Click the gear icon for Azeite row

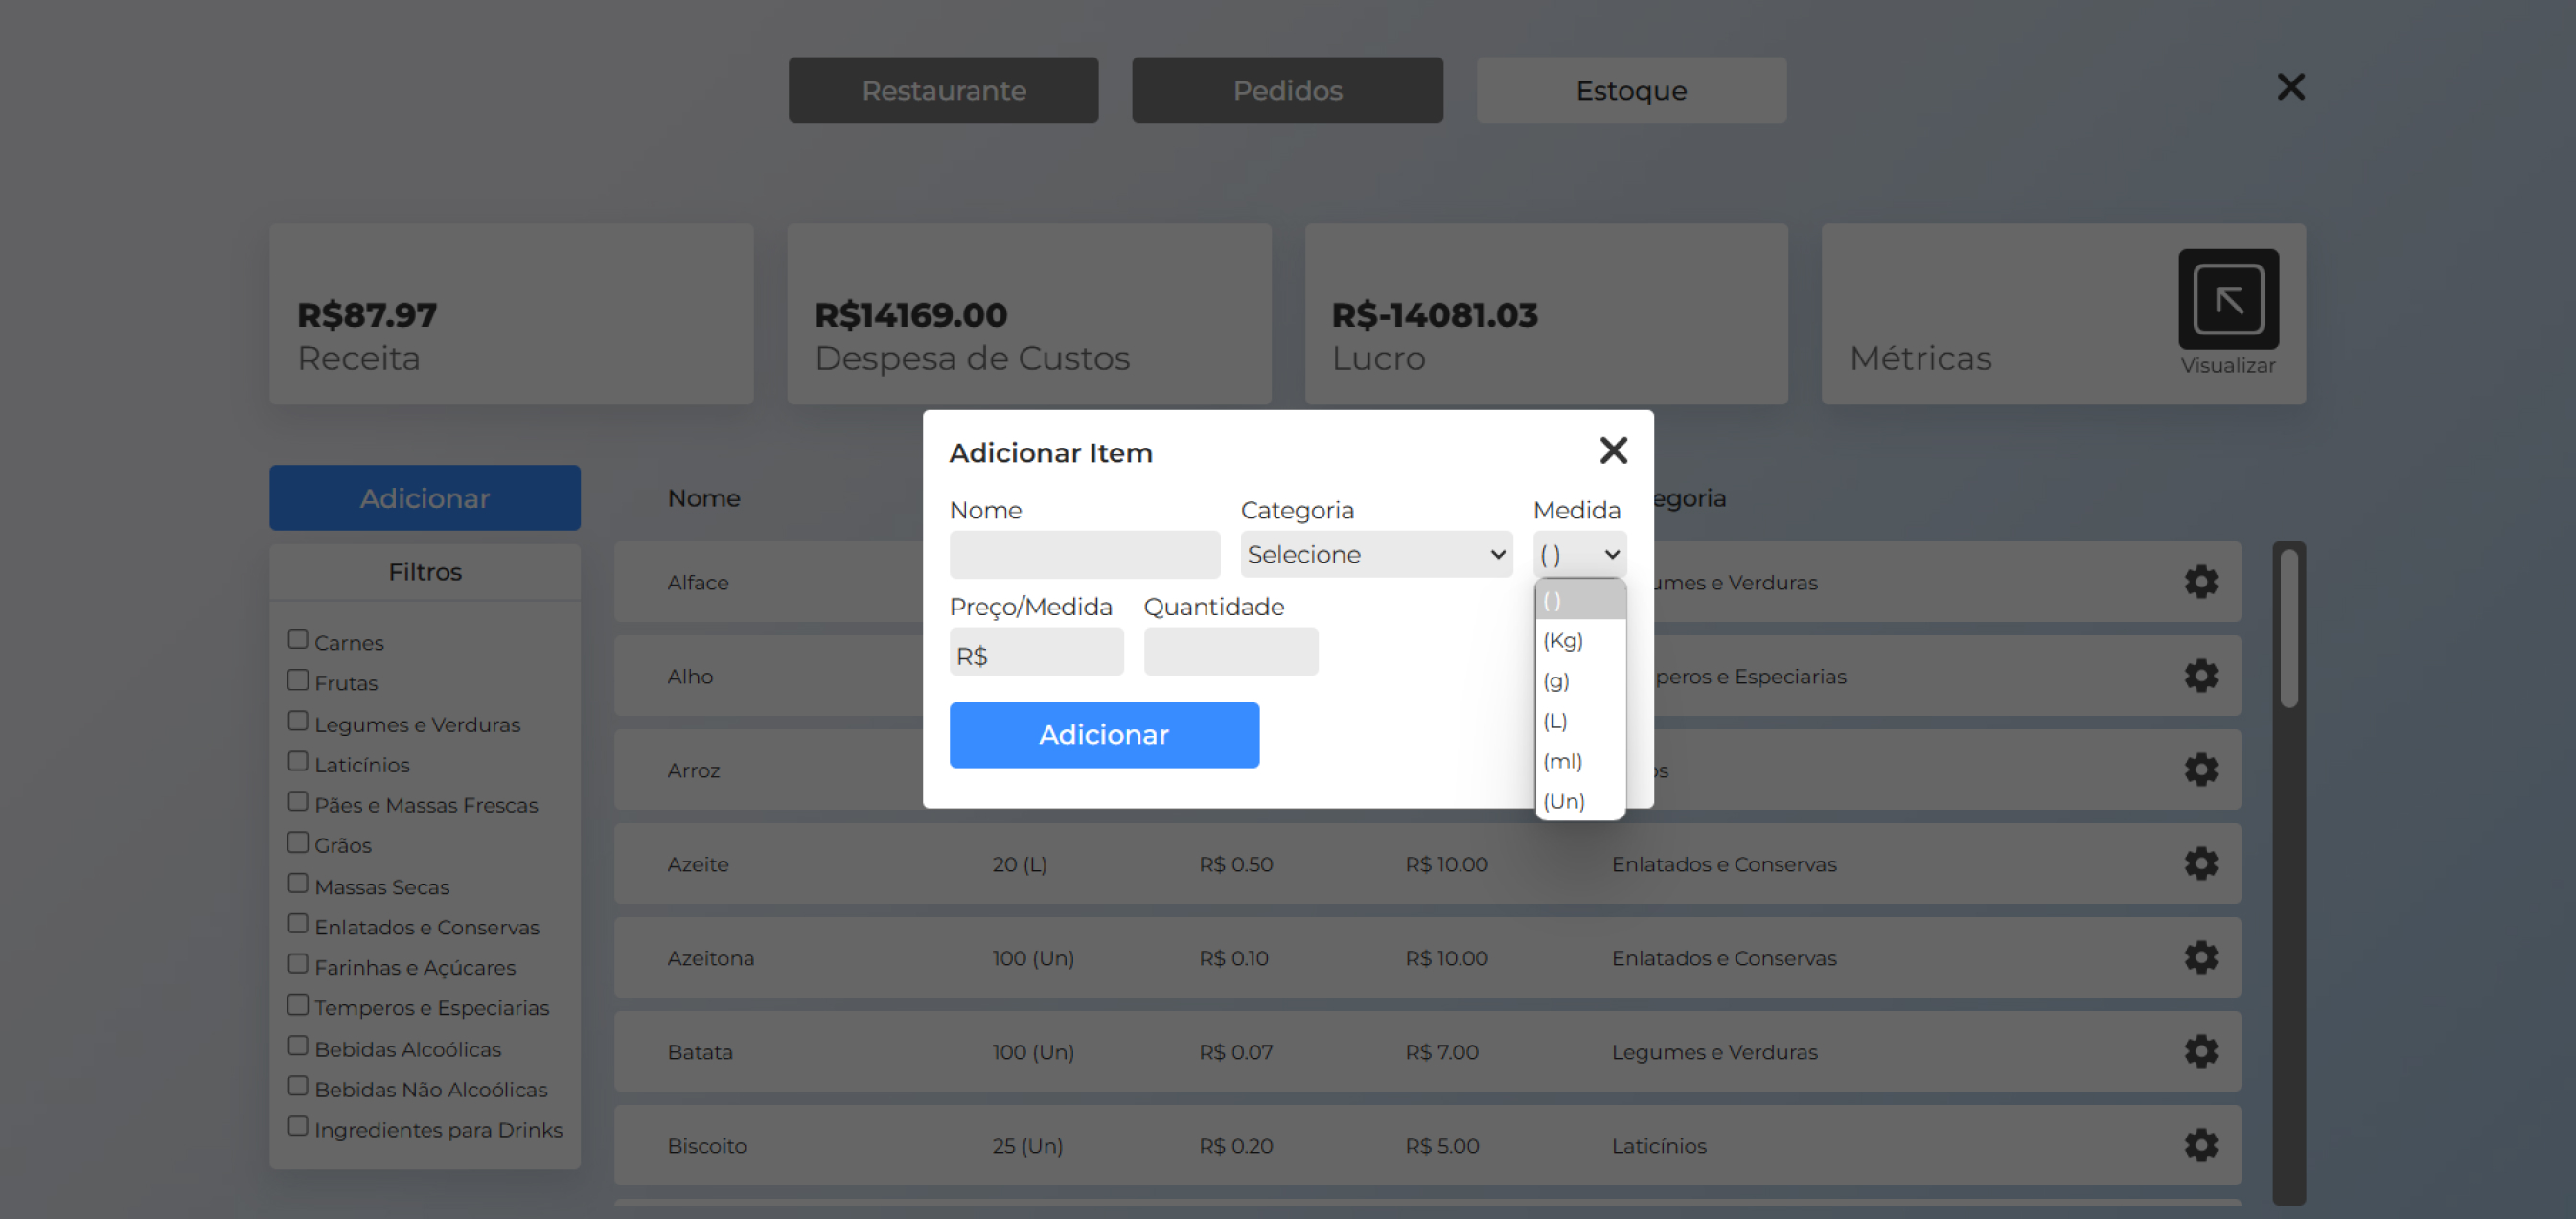click(x=2200, y=864)
